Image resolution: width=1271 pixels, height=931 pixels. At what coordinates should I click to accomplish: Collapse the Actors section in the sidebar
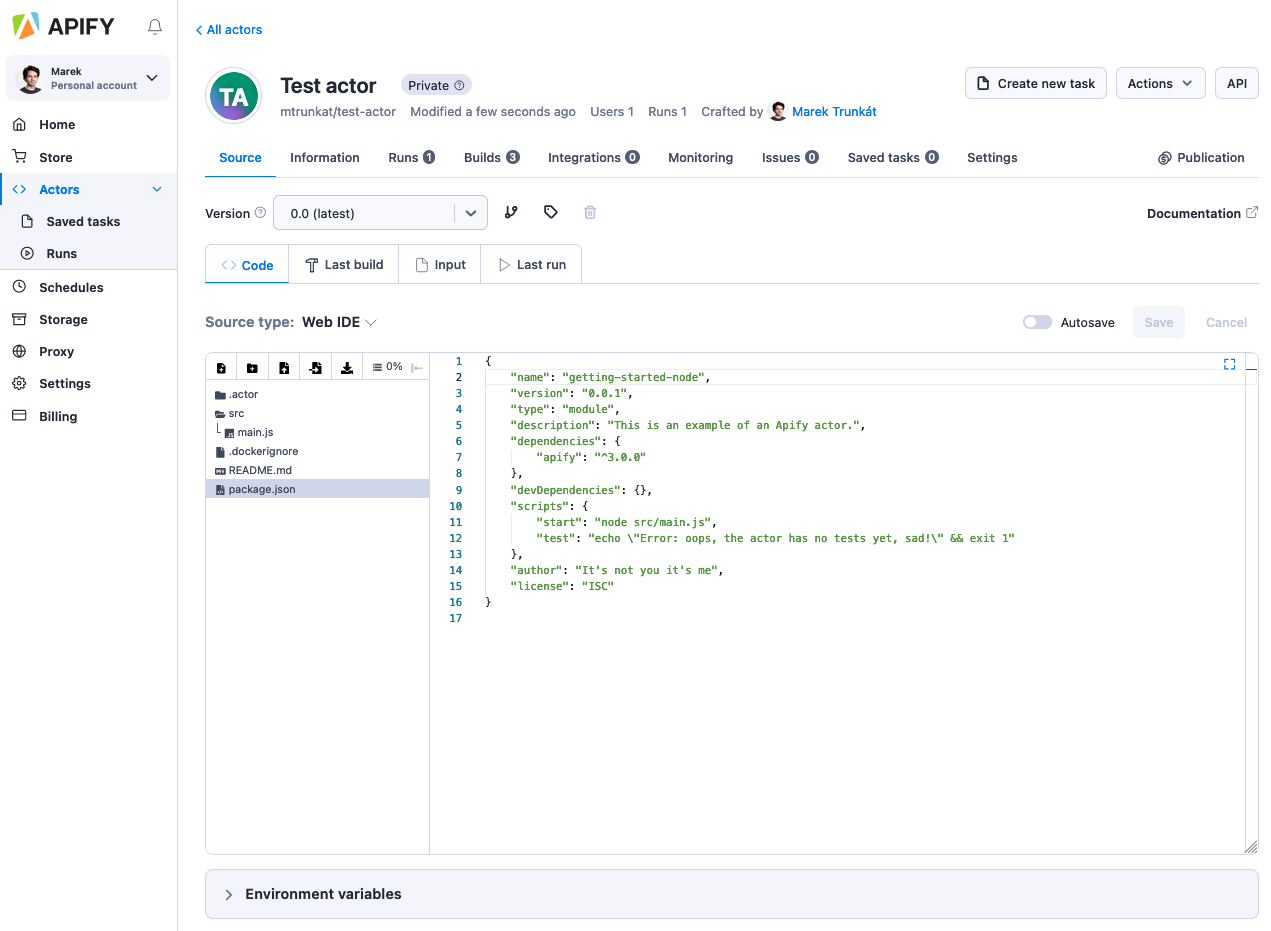pyautogui.click(x=156, y=188)
